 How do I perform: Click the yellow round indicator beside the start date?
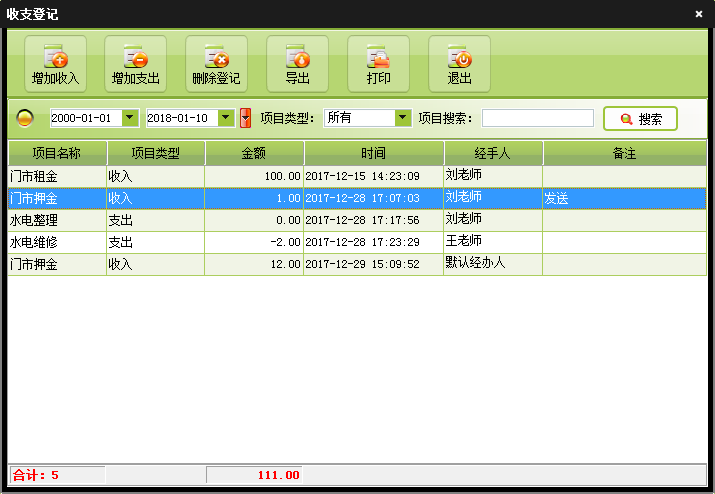pyautogui.click(x=26, y=118)
